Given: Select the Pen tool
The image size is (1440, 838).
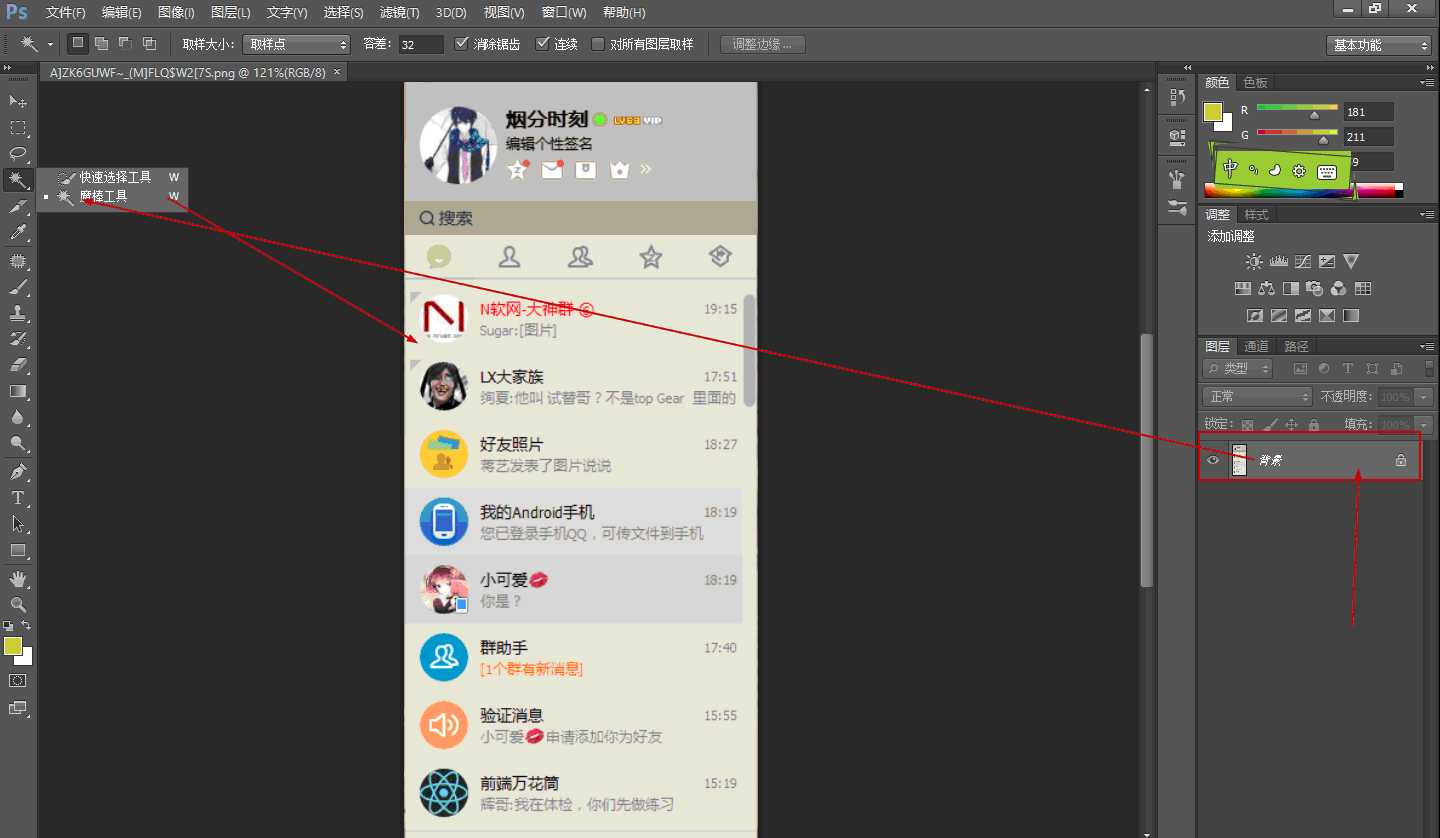Looking at the screenshot, I should click(x=18, y=471).
